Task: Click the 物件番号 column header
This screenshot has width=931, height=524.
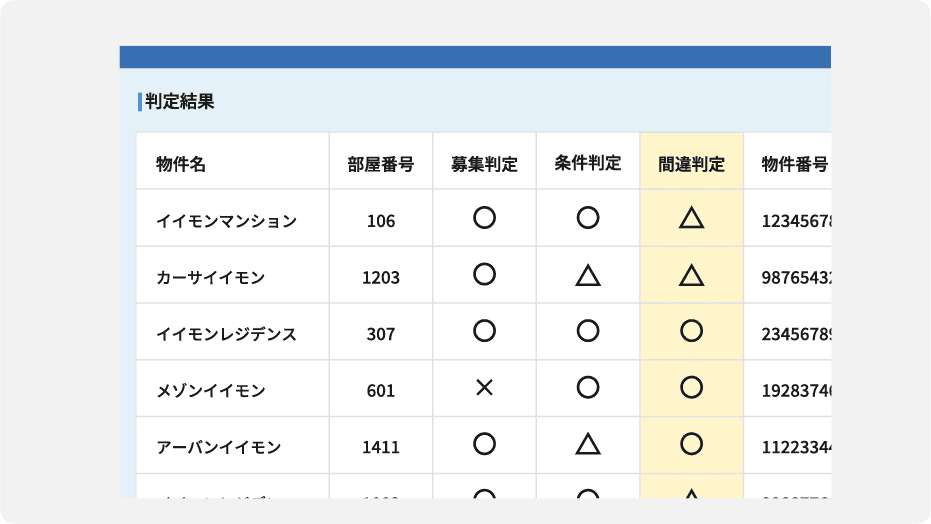Action: click(x=794, y=164)
